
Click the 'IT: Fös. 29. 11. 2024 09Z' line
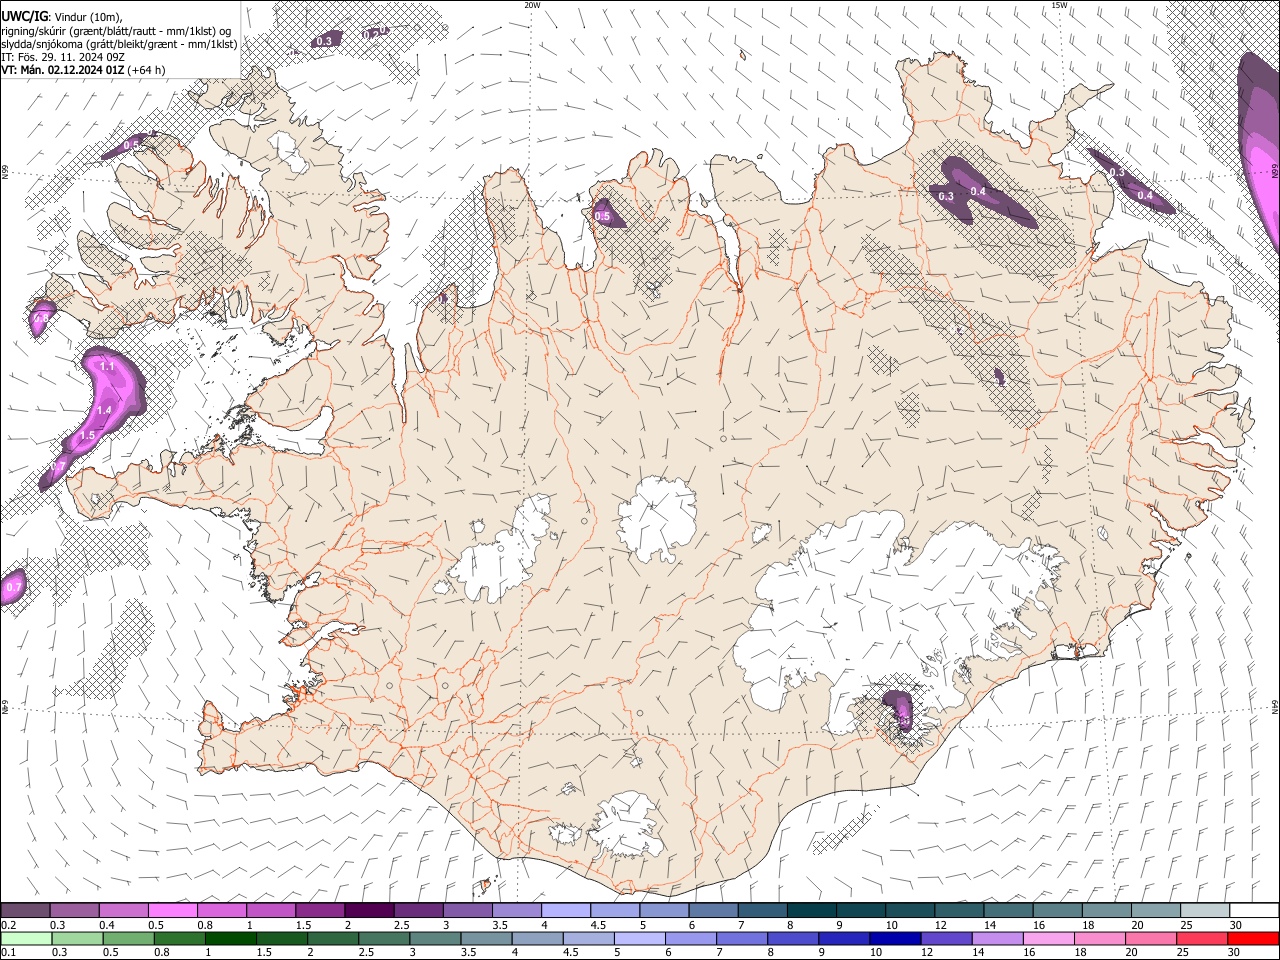pos(62,57)
